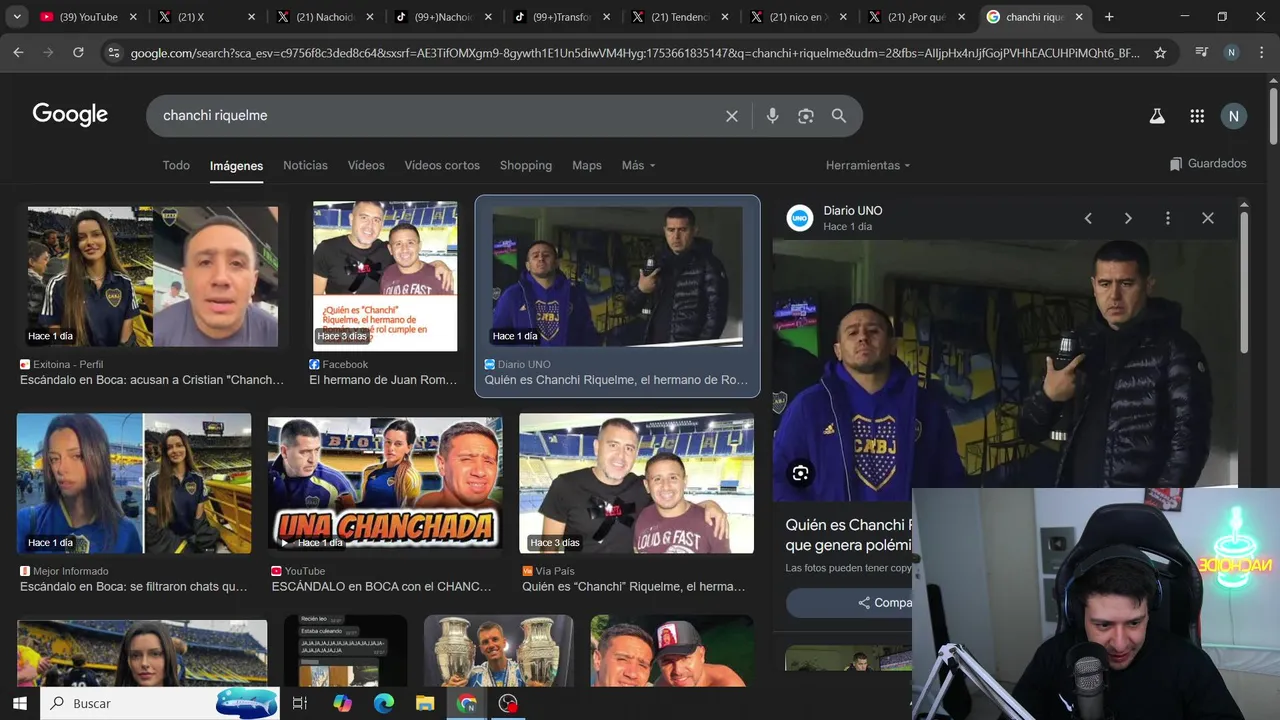
Task: Open Facebook hermano de Juan Román link
Action: click(383, 380)
